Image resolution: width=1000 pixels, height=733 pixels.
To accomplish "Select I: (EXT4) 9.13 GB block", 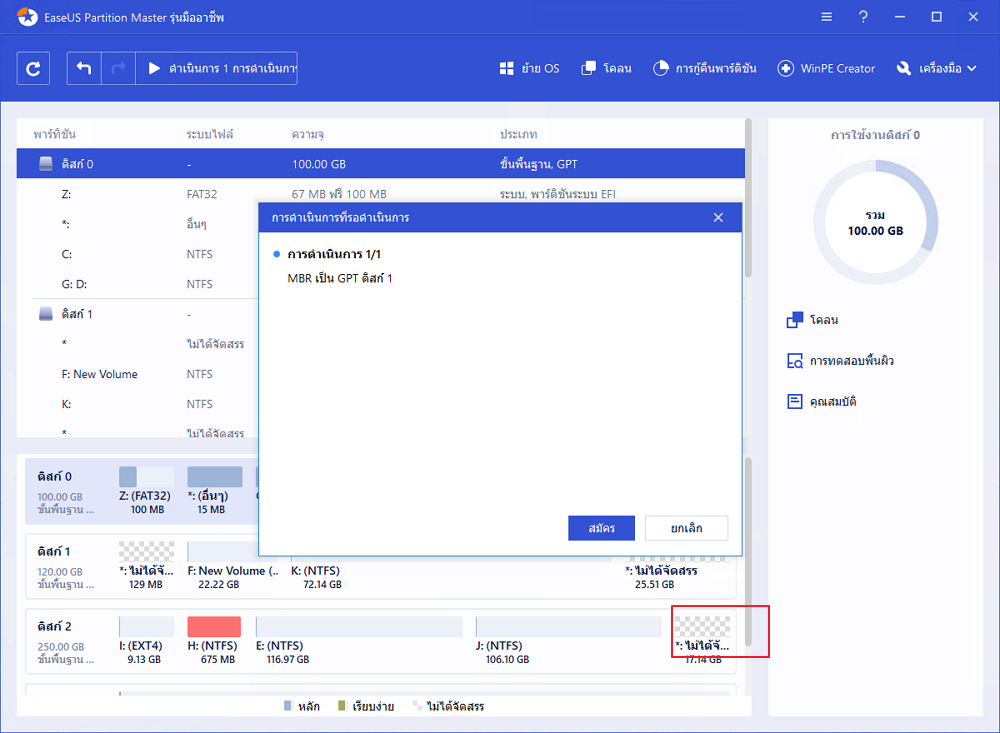I will coord(146,640).
